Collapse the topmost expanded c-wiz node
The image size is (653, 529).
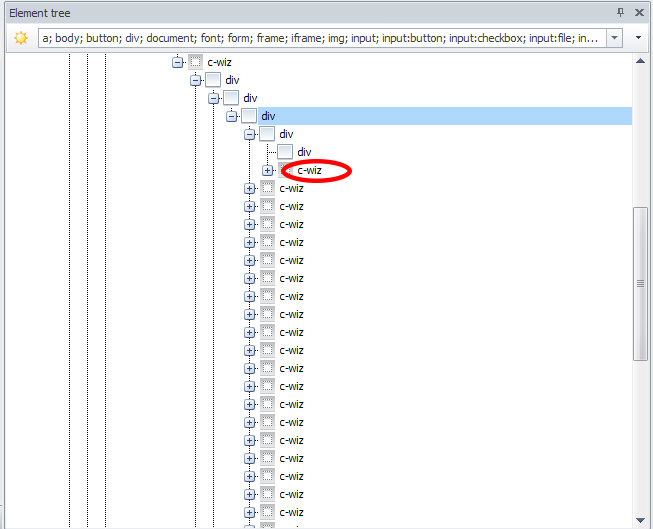click(x=178, y=62)
